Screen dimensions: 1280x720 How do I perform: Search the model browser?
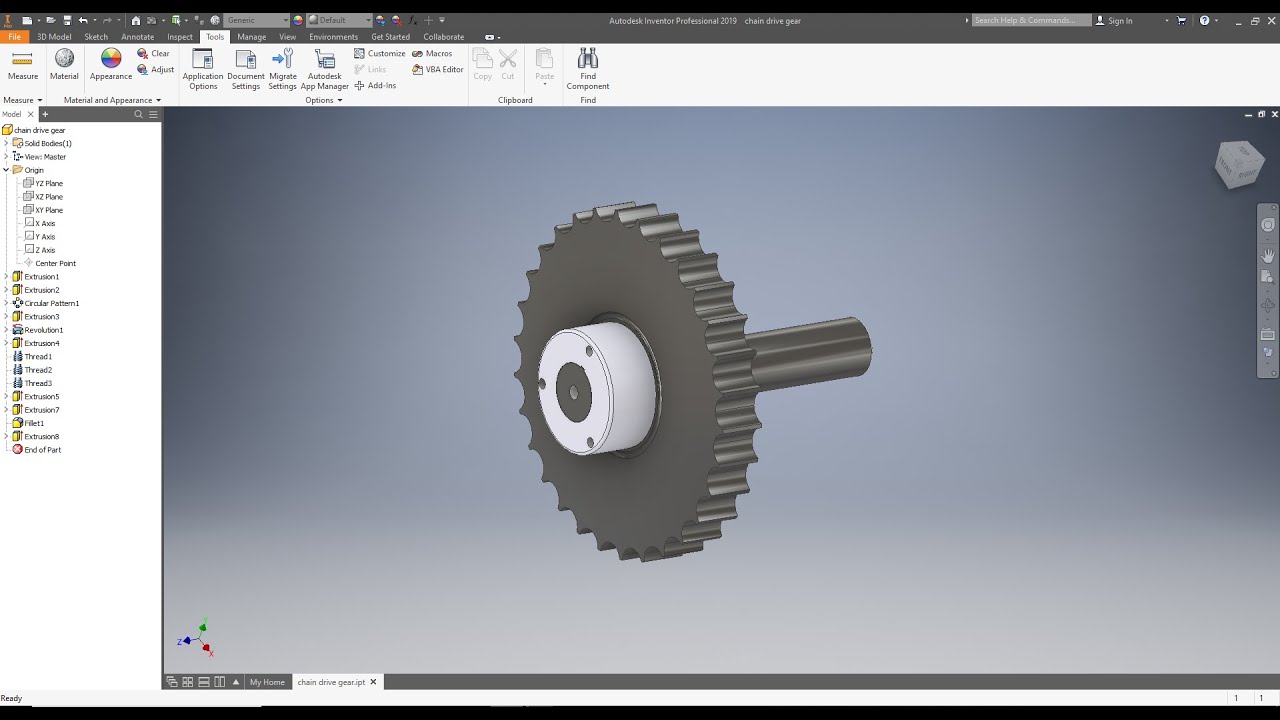click(x=139, y=114)
